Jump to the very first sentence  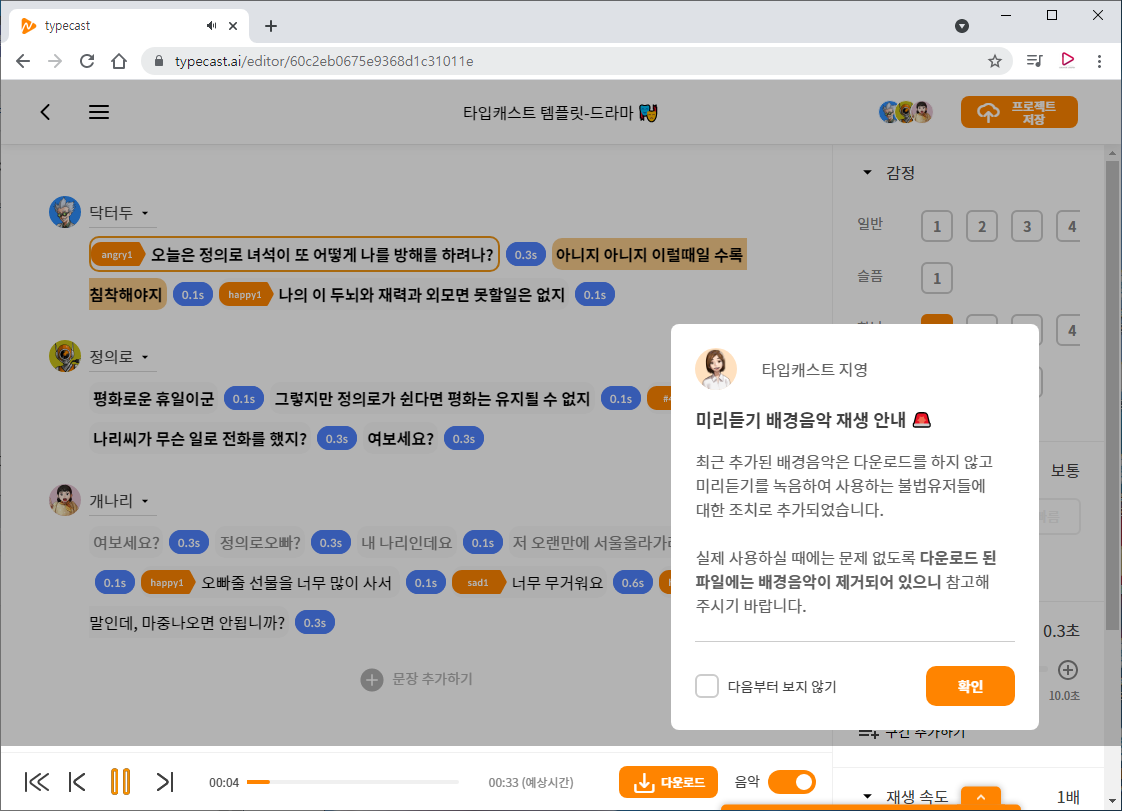point(37,782)
